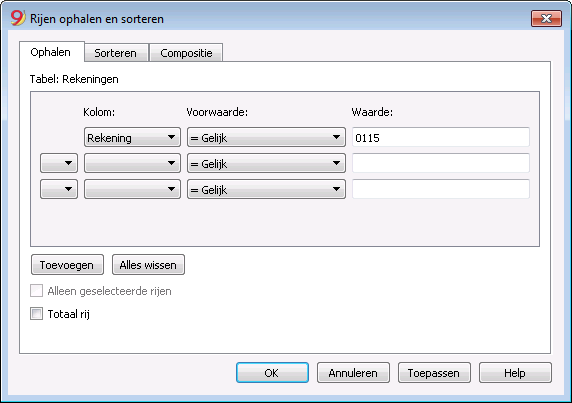Viewport: 572px width, 403px height.
Task: Open the Compositie tab
Action: pyautogui.click(x=186, y=53)
